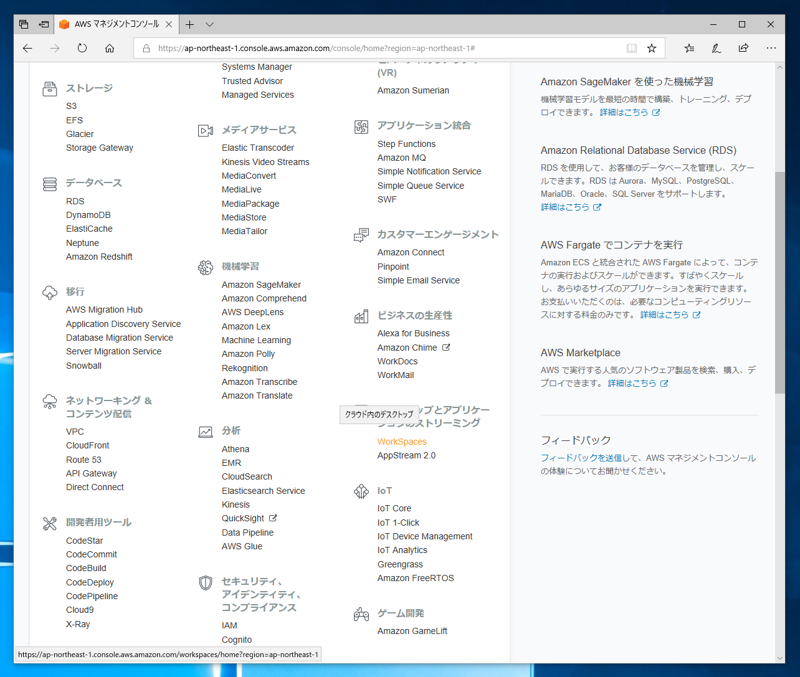Screen dimensions: 800x677
Task: Open IoT Core service
Action: (x=394, y=509)
